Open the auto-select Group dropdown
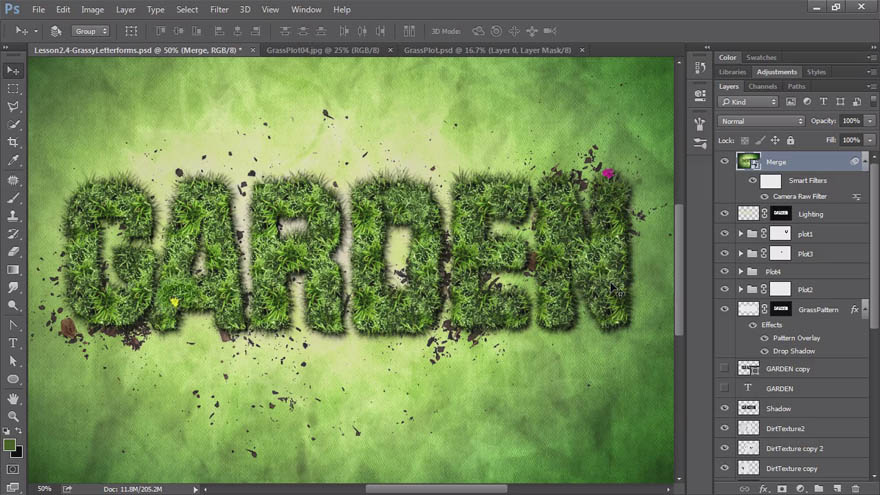880x495 pixels. click(90, 31)
